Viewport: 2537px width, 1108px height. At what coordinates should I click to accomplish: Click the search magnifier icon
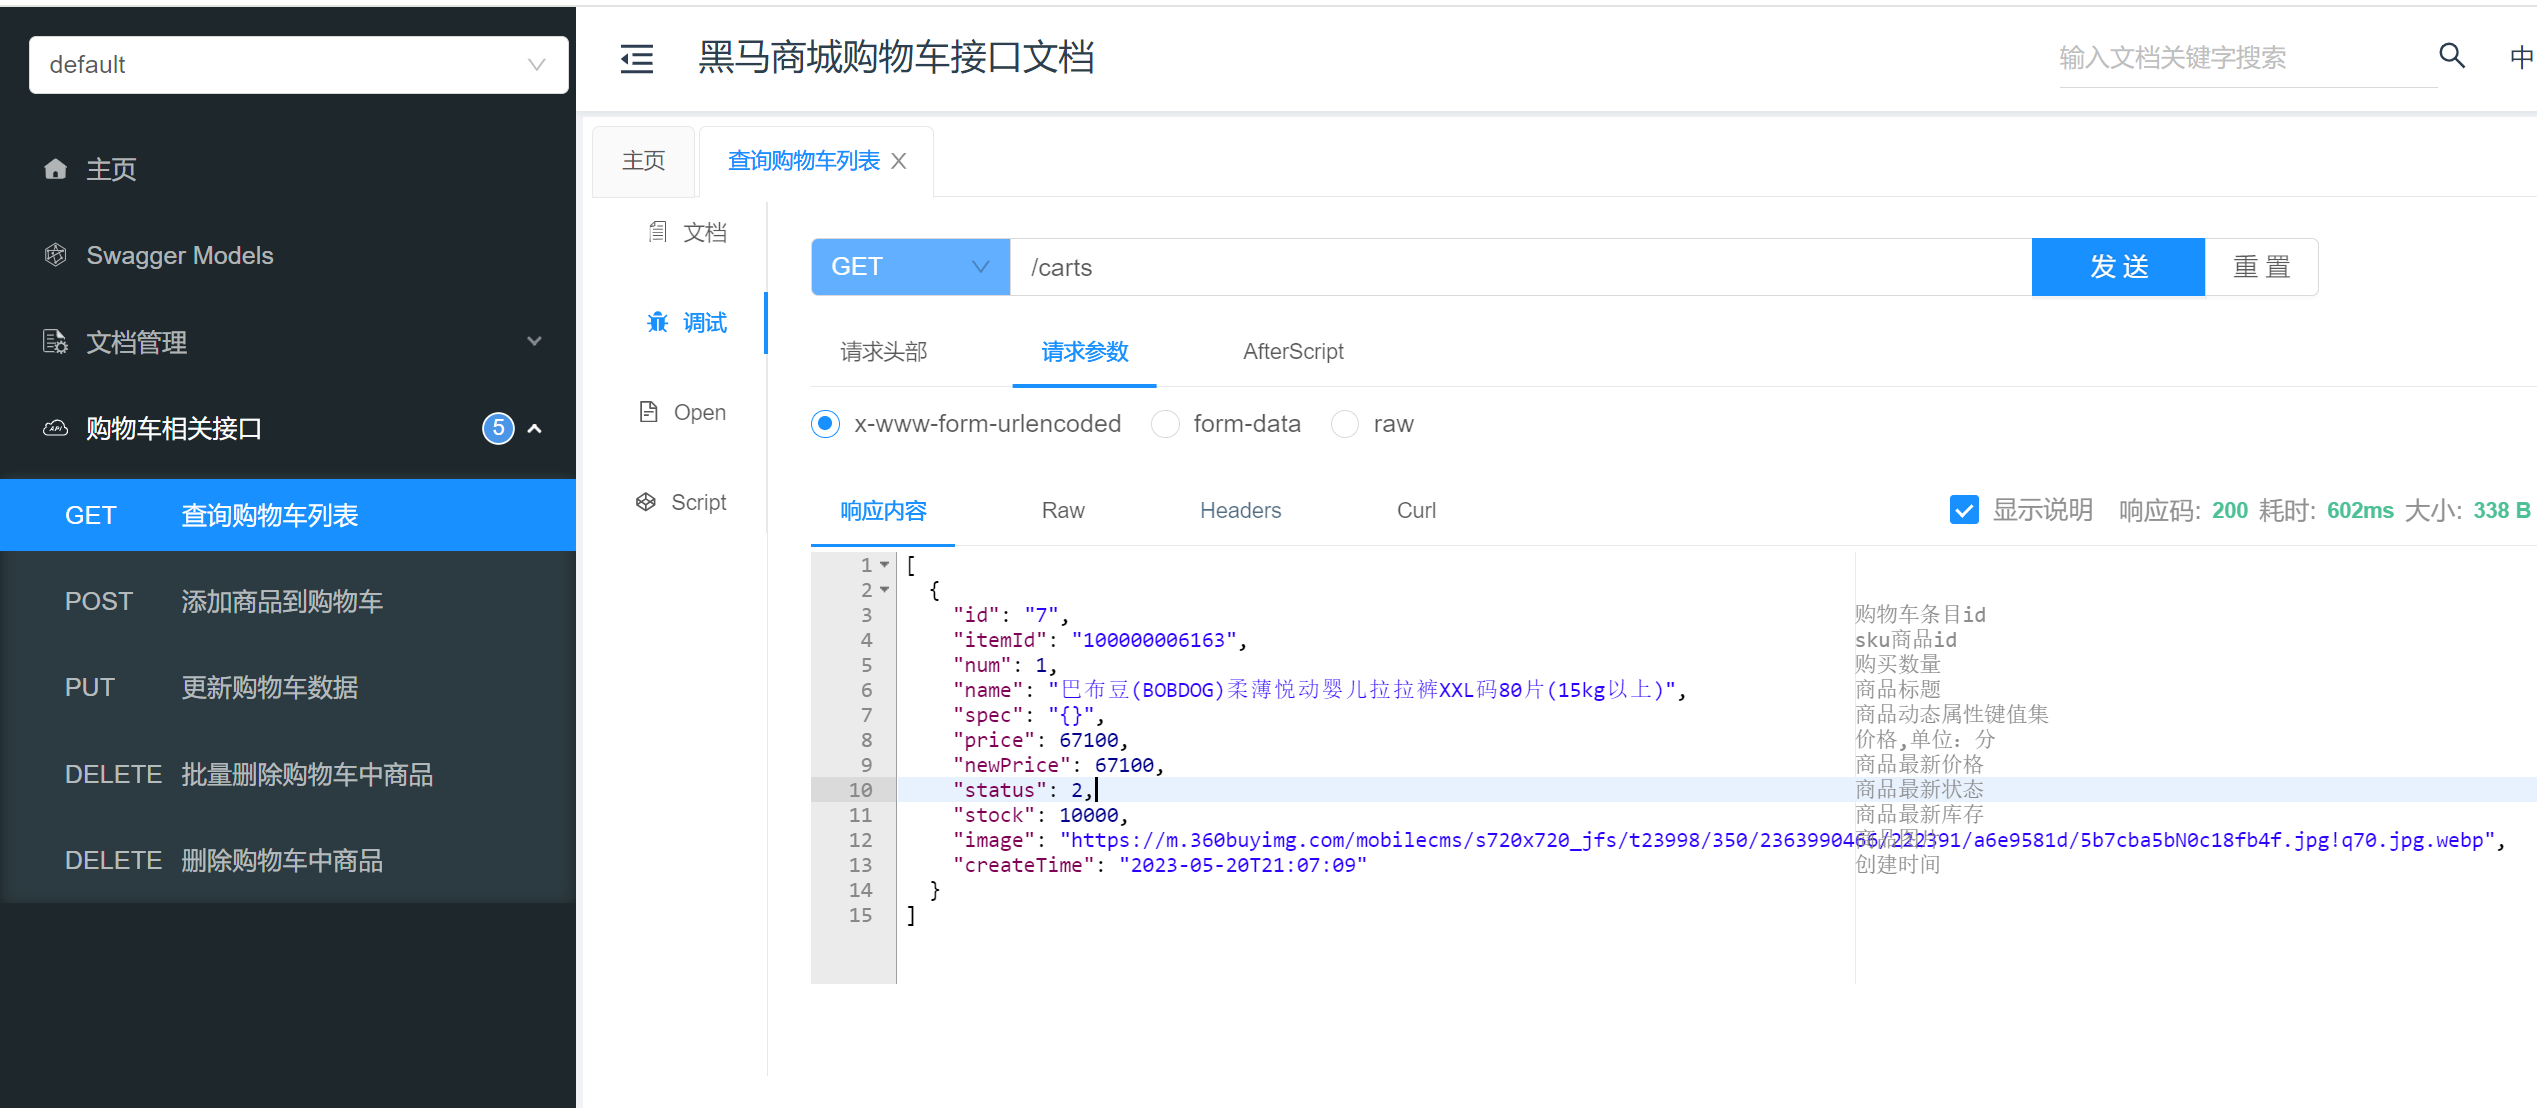coord(2451,56)
